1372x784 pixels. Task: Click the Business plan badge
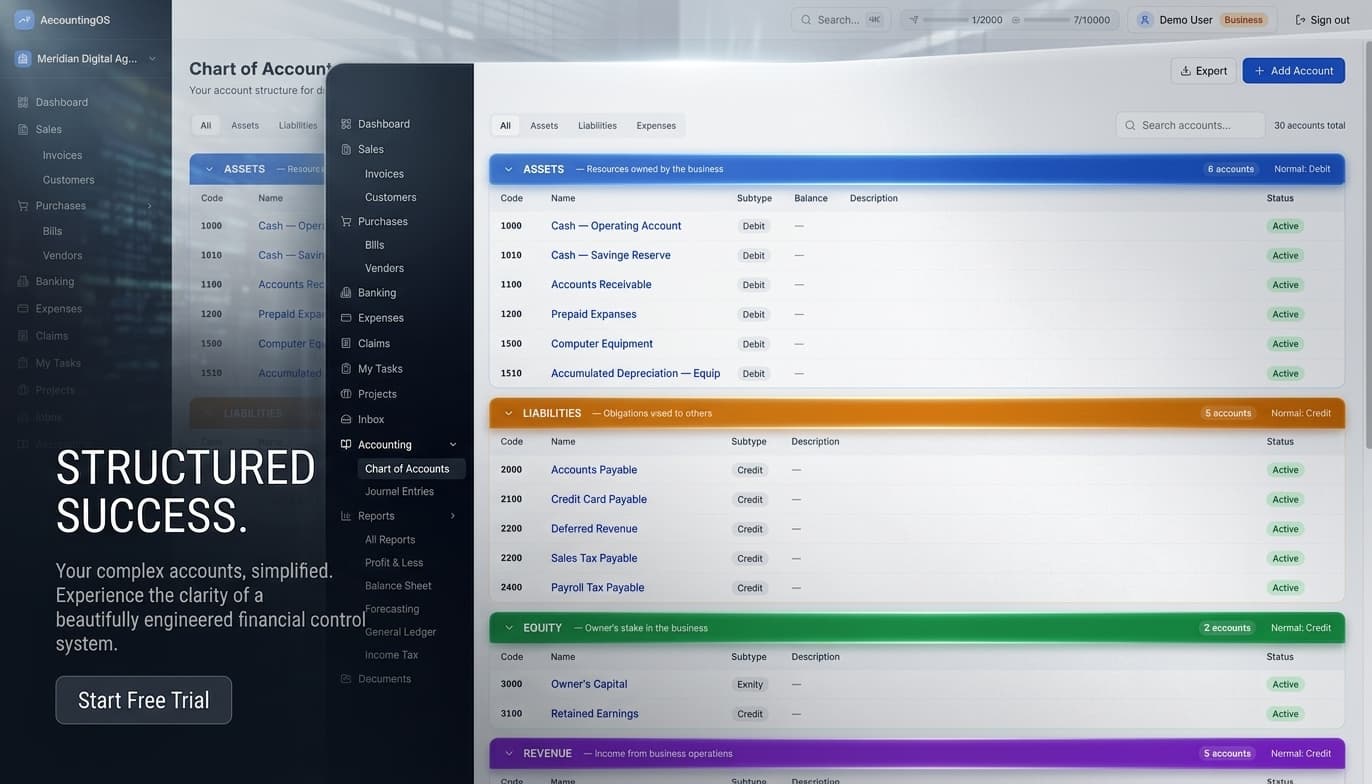click(1243, 20)
